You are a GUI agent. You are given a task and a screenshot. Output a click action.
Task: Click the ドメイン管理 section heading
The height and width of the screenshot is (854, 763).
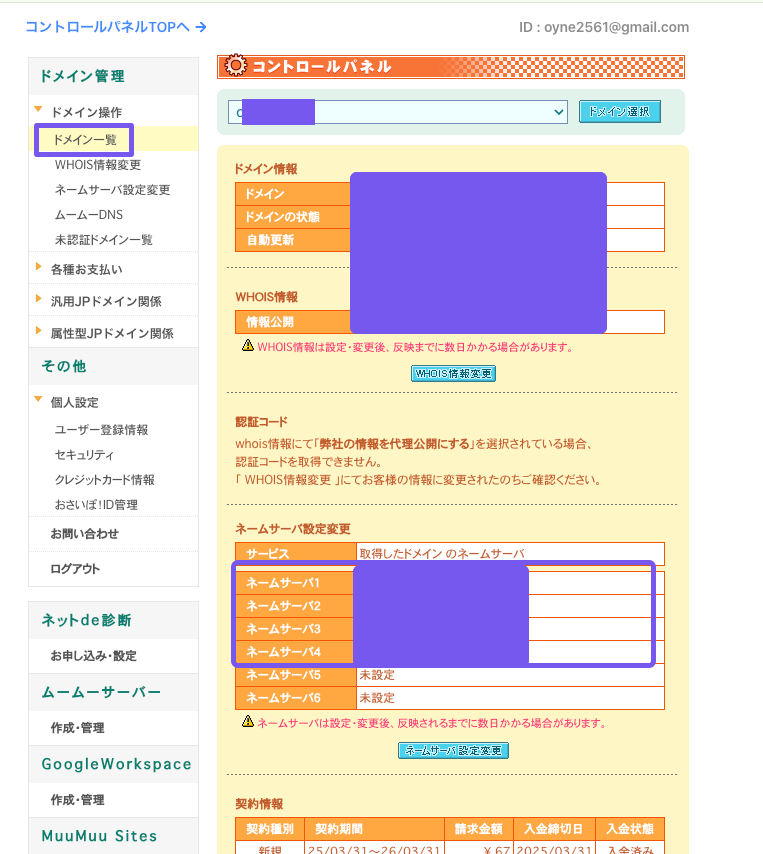pyautogui.click(x=82, y=76)
